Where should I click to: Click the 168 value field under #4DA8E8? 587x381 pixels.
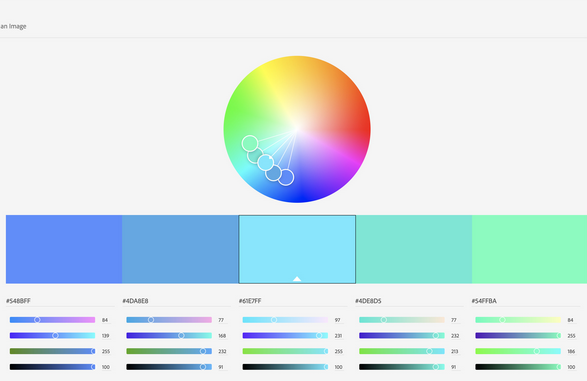(x=222, y=336)
